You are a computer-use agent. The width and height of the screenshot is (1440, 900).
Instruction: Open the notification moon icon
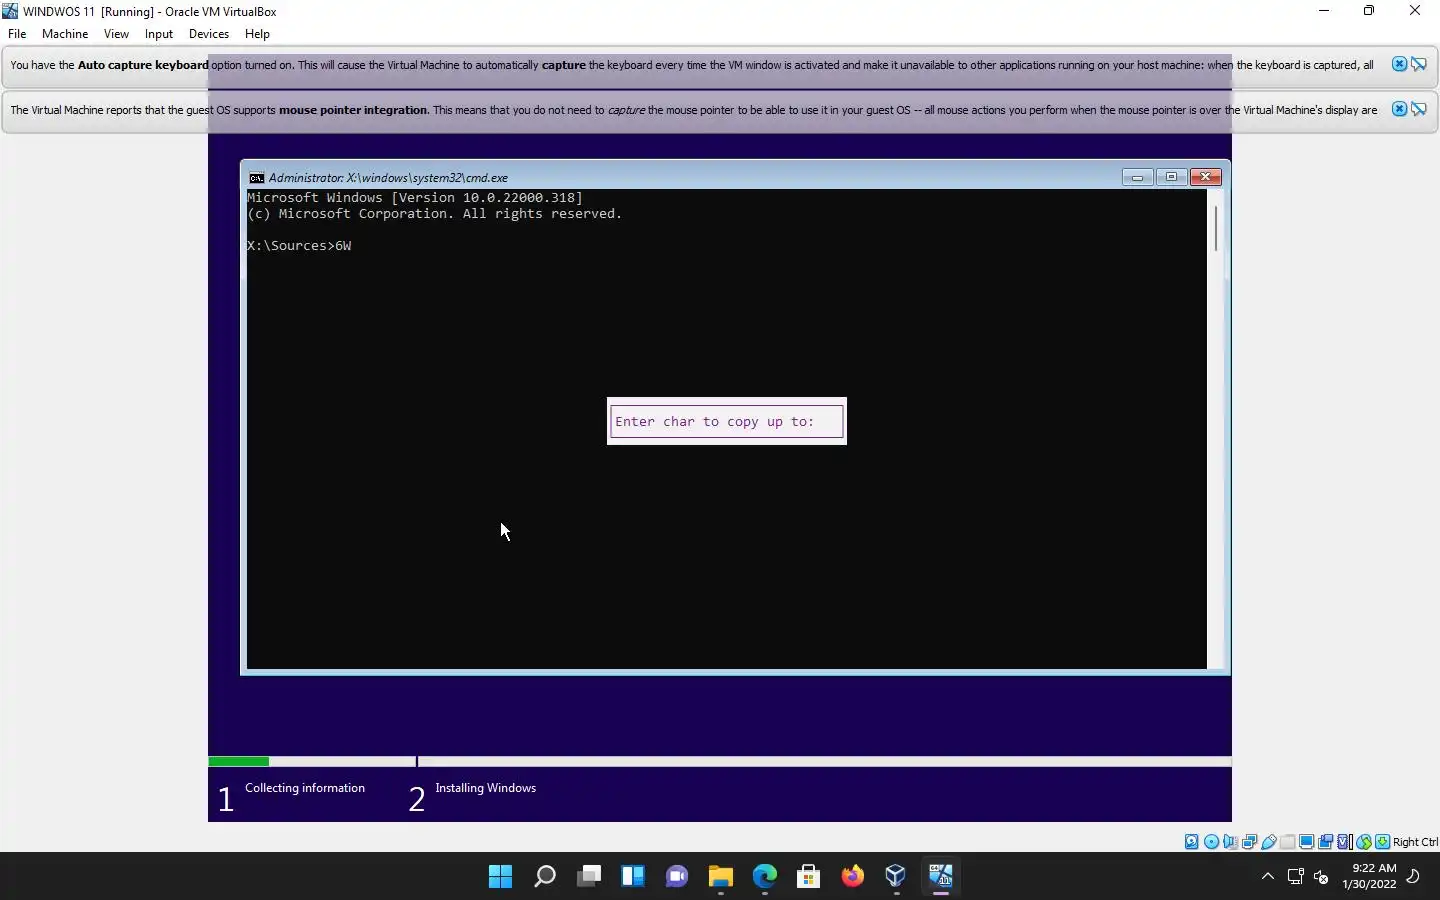point(1414,877)
